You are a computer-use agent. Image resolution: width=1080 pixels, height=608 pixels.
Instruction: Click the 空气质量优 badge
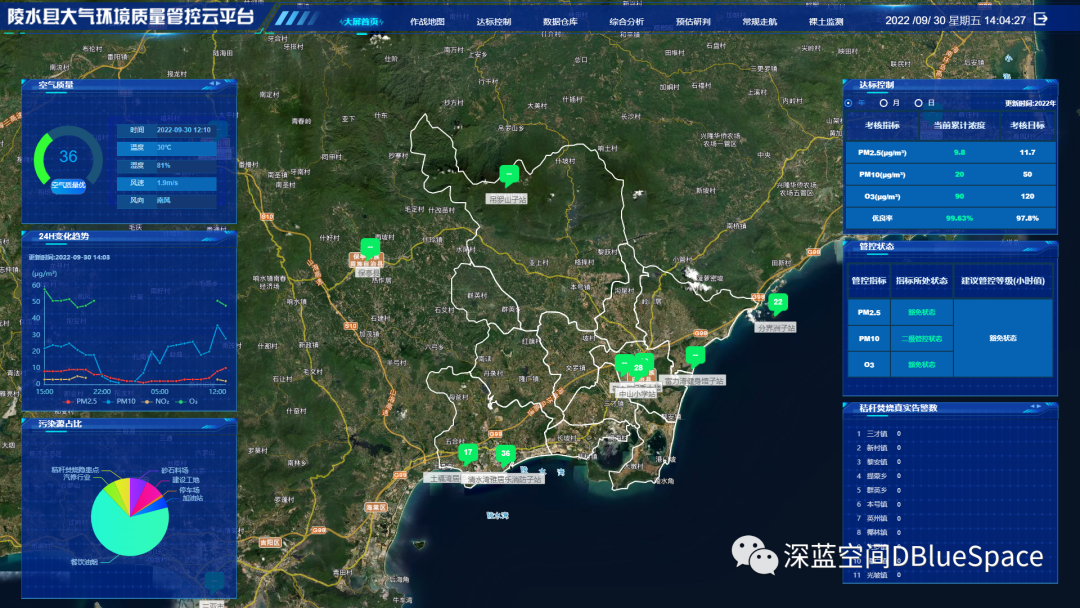click(x=68, y=185)
